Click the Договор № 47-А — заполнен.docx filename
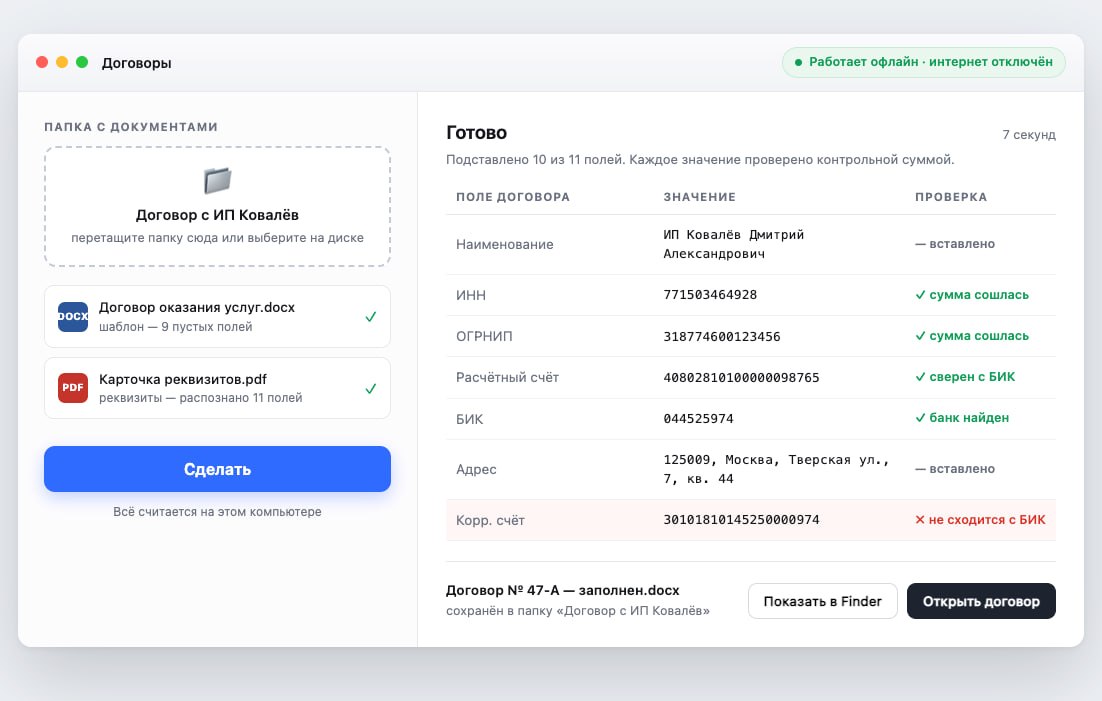This screenshot has height=701, width=1102. (563, 591)
